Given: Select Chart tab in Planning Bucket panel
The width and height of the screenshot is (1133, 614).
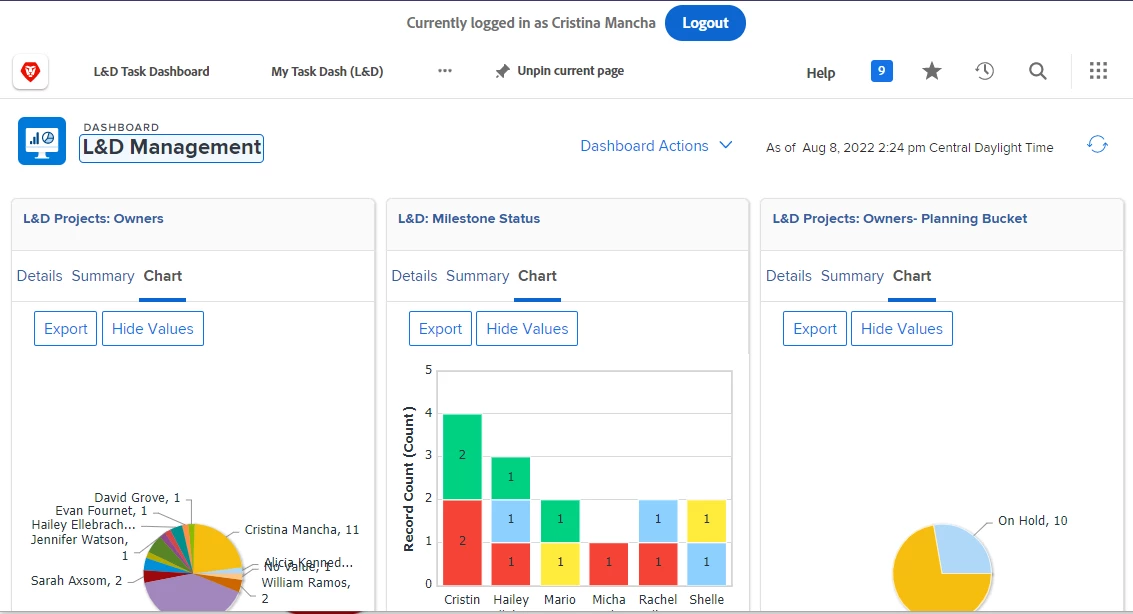Looking at the screenshot, I should [912, 276].
